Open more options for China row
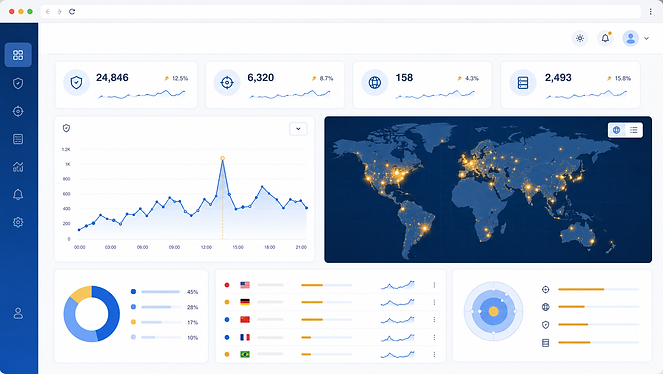Screen dimensions: 663x374 [434, 319]
